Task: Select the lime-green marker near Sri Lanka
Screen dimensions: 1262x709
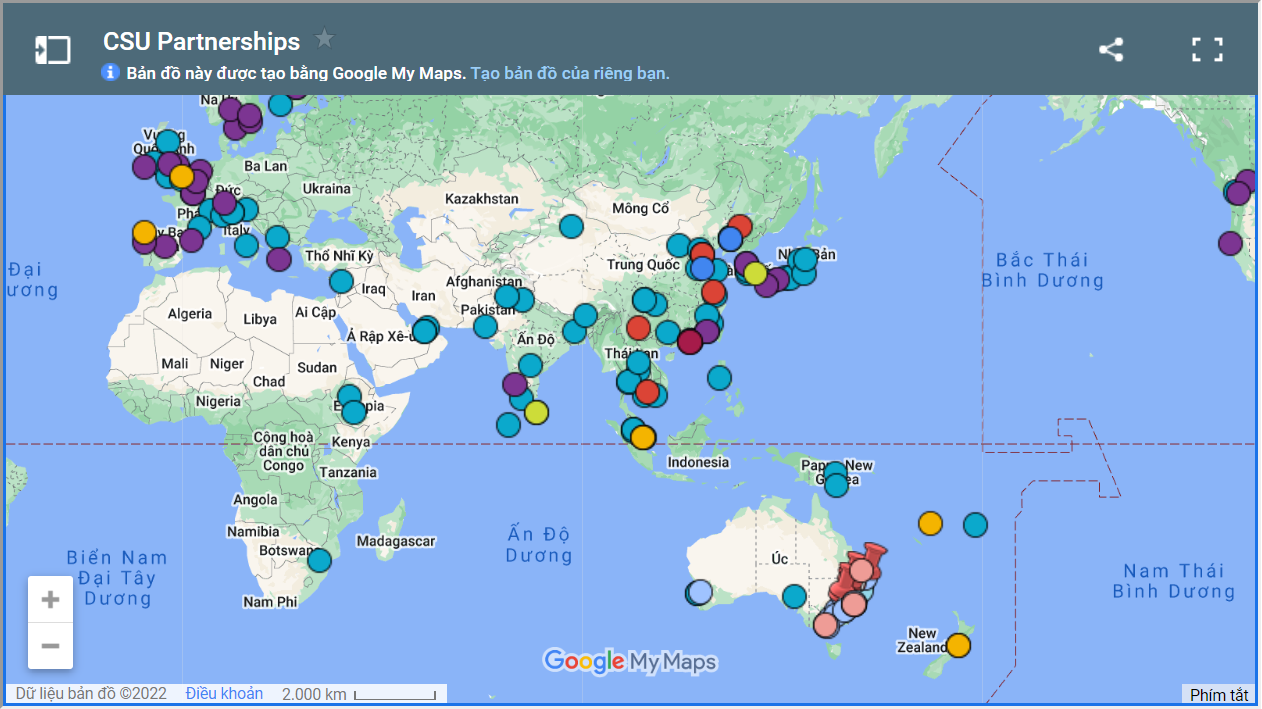Action: 537,412
